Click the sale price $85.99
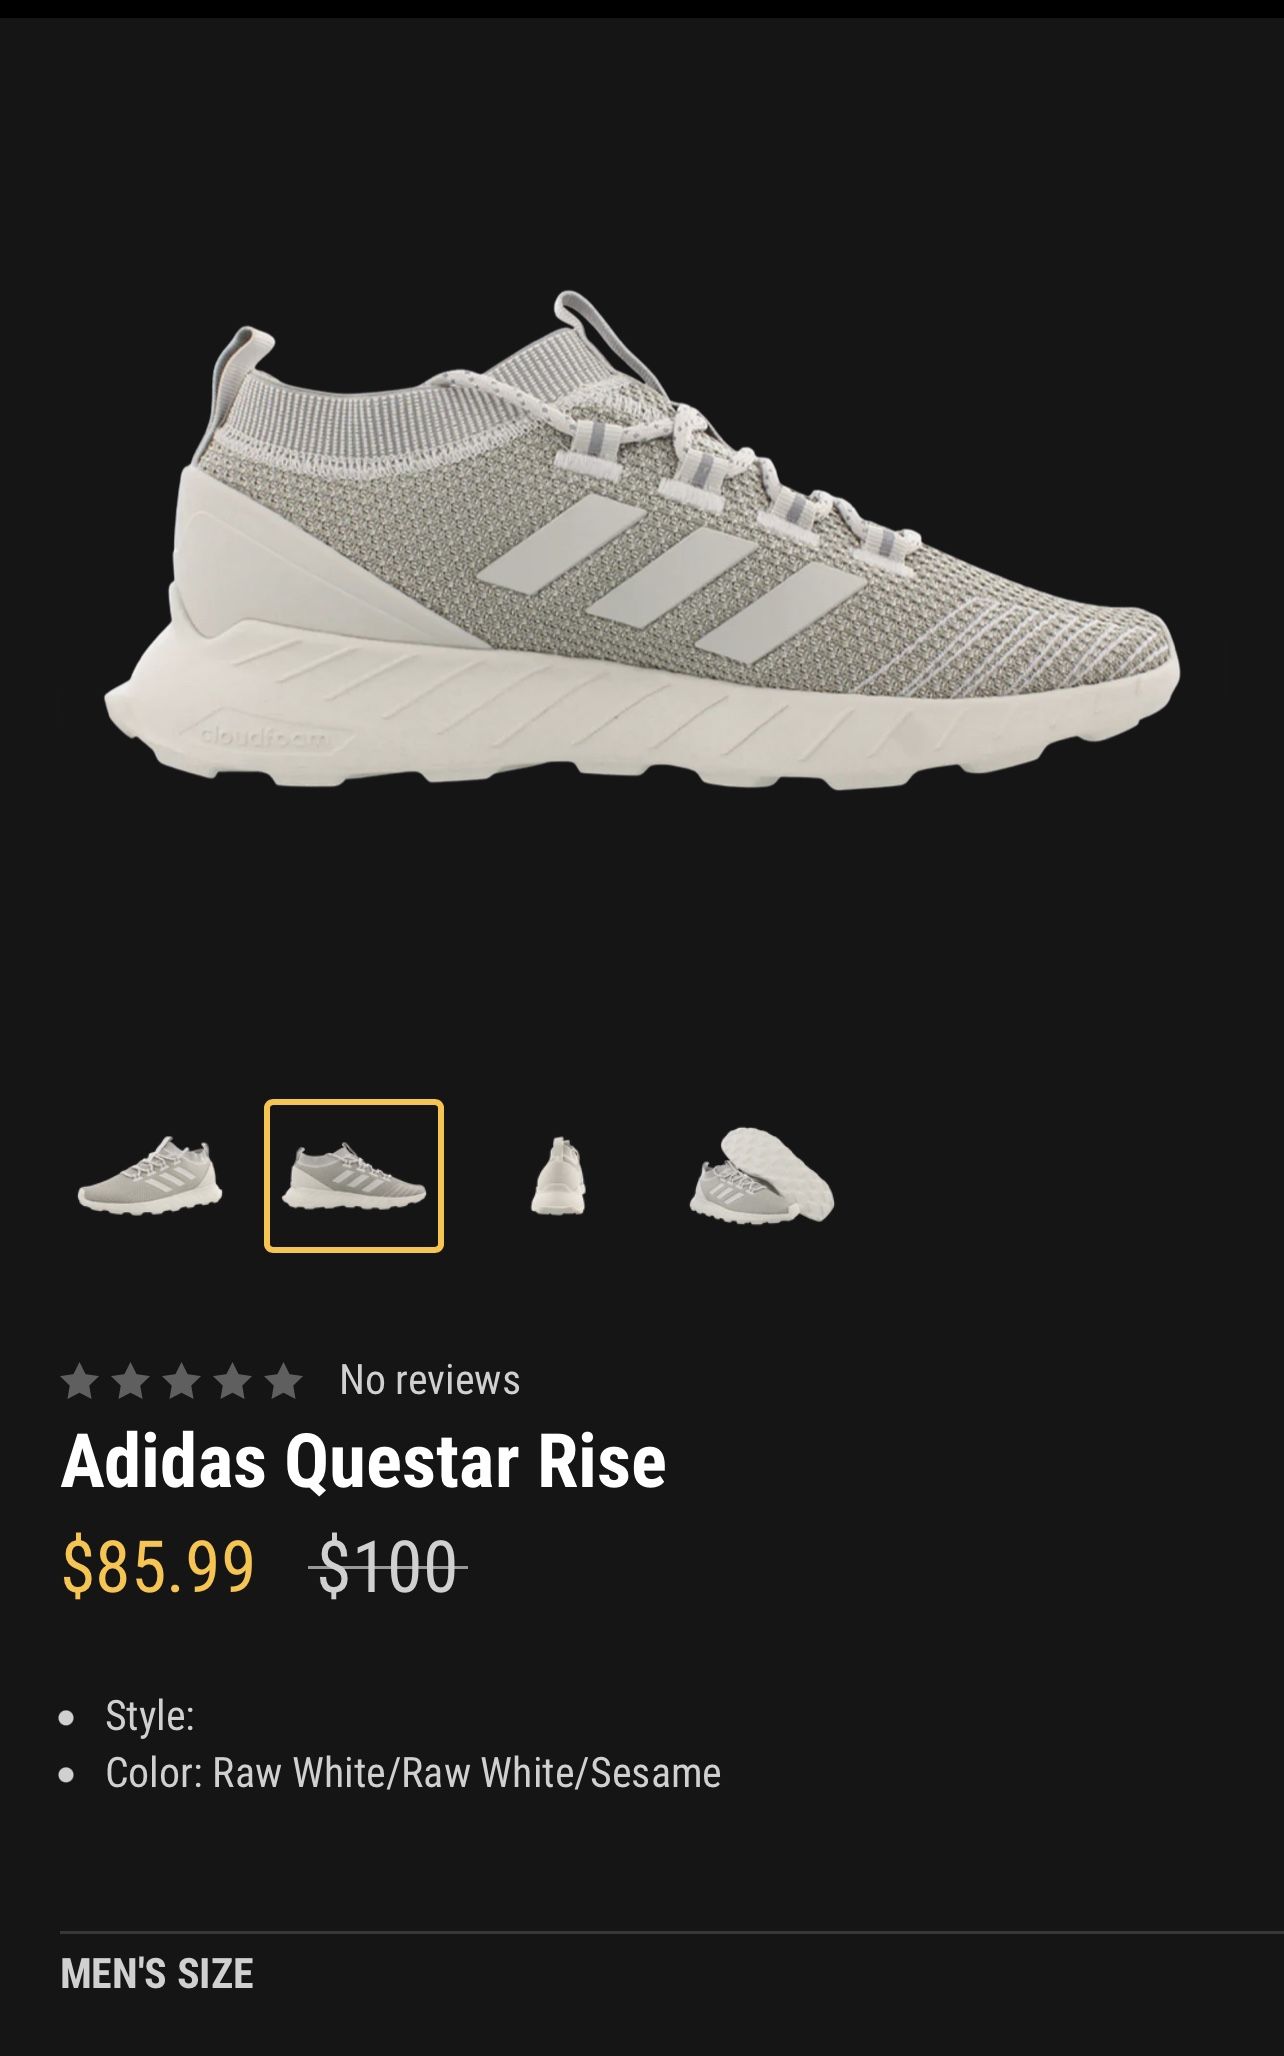 (158, 1566)
